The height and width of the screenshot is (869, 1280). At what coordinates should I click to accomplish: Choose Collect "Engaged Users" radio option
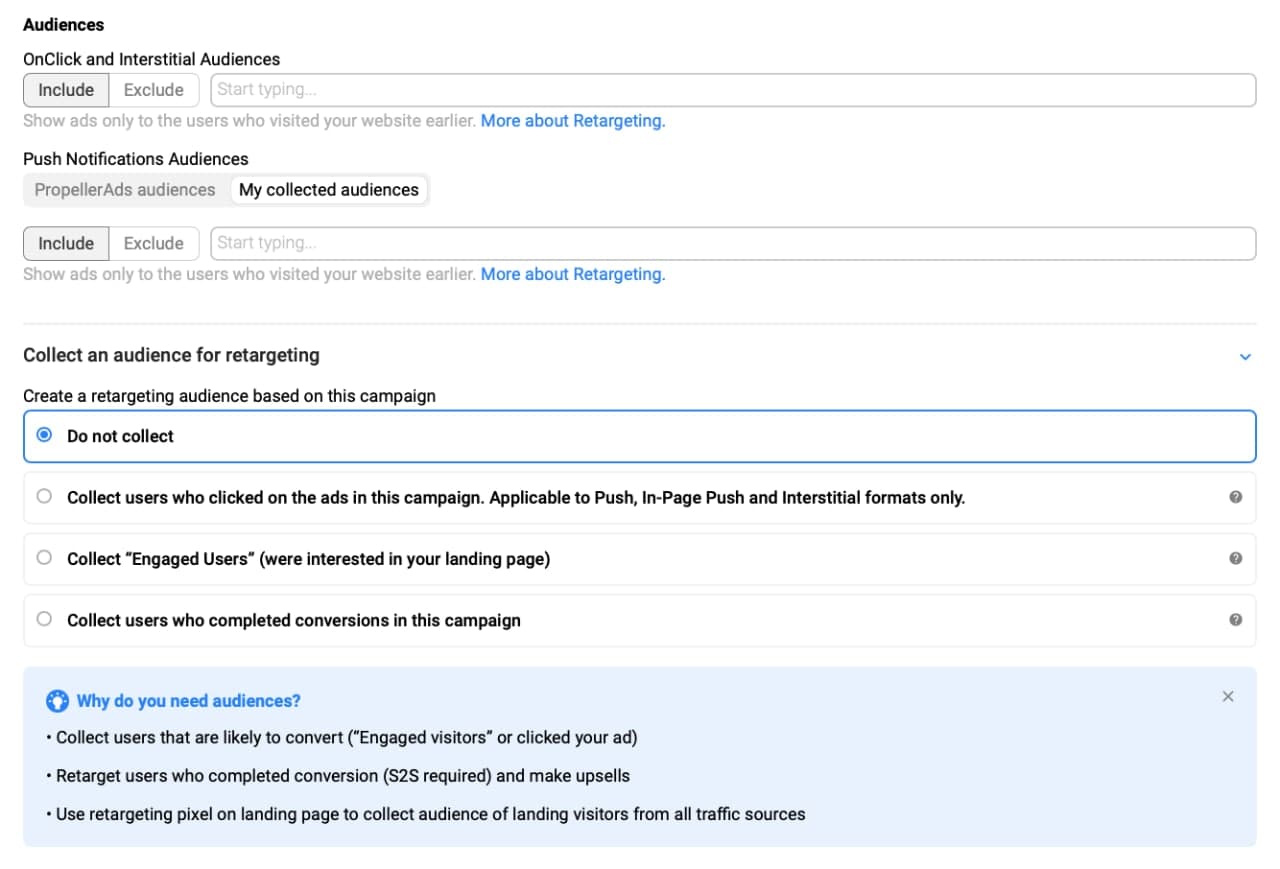point(44,559)
